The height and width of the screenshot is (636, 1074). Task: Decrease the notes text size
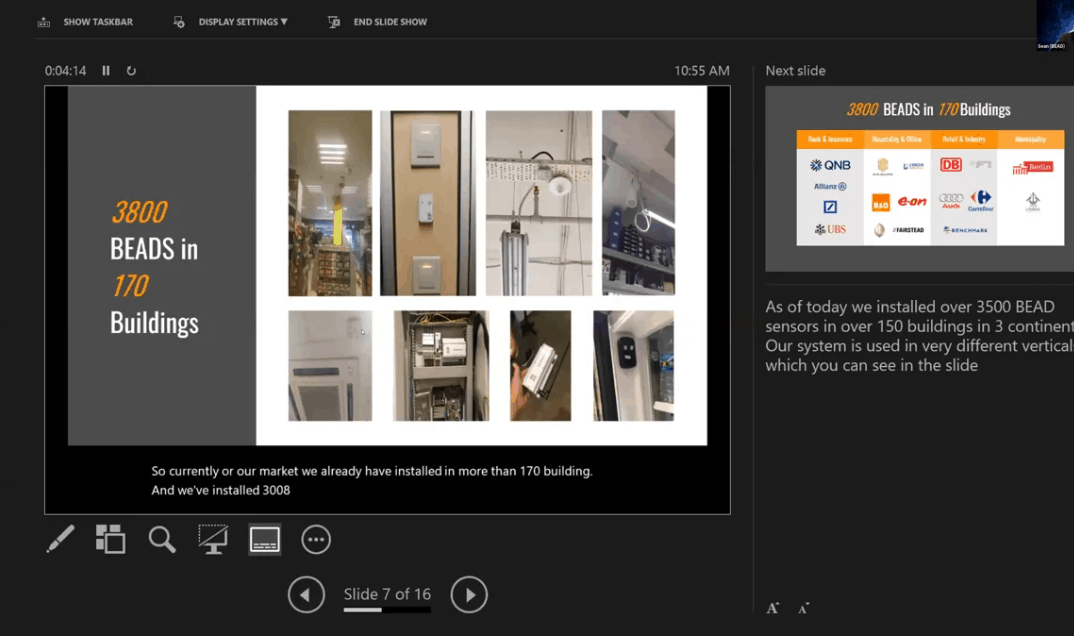click(803, 607)
